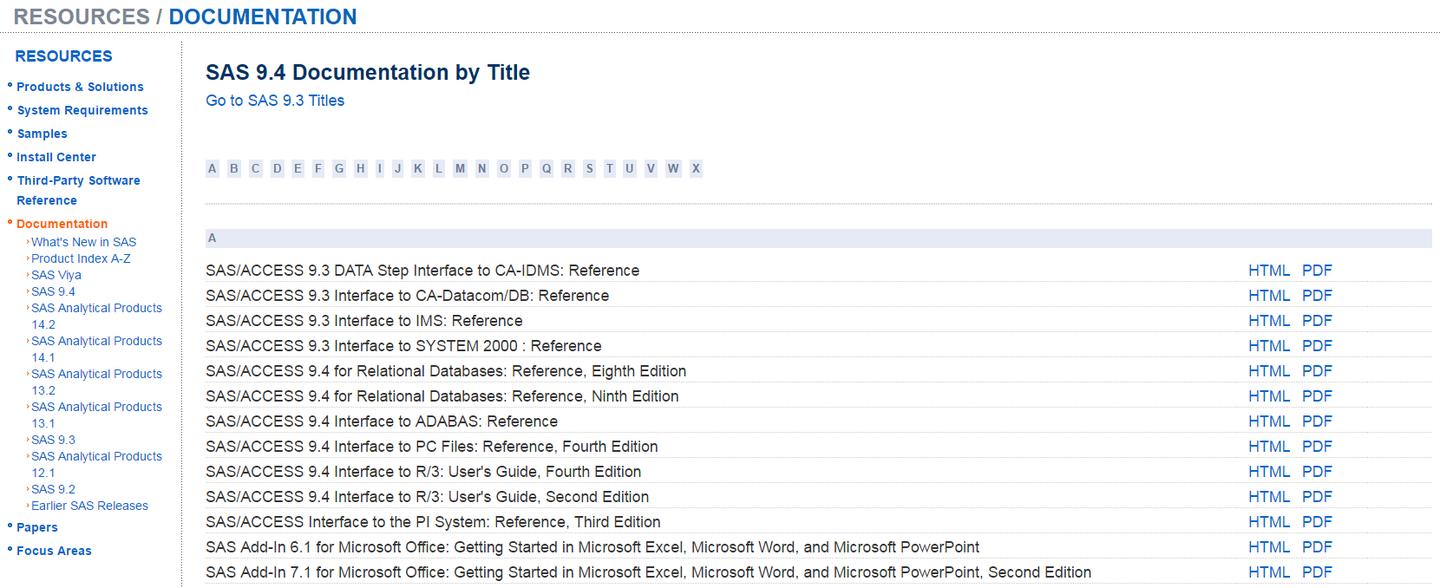The image size is (1440, 588).
Task: Jump to letter M in alphabet index
Action: [460, 169]
